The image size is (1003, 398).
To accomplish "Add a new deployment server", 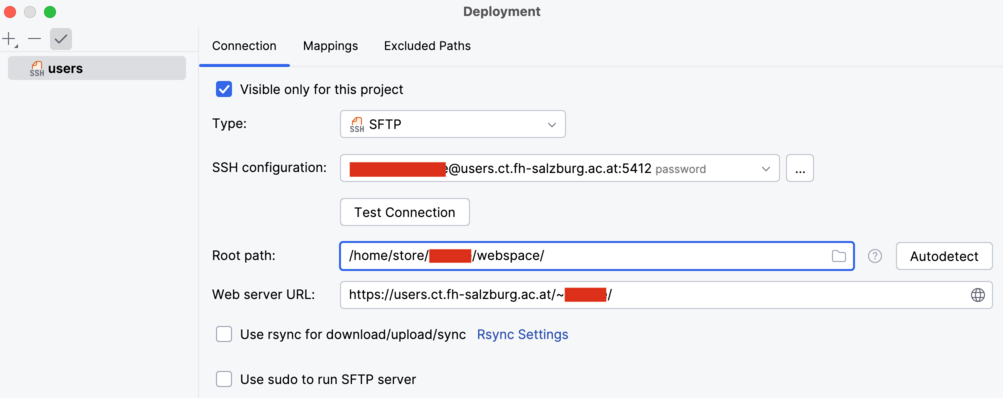I will pos(10,39).
